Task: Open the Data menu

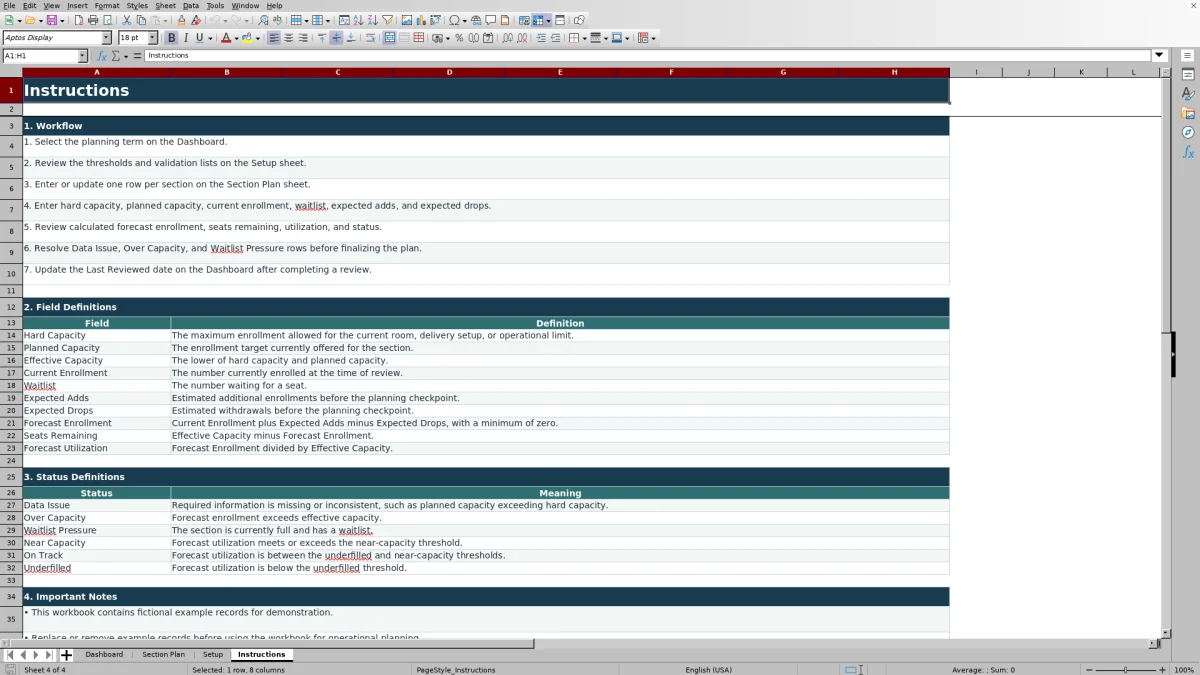Action: 191,6
